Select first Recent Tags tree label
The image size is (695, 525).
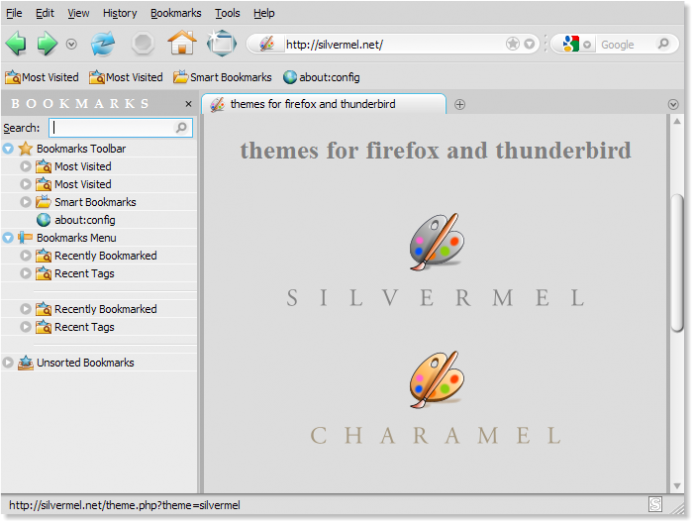click(x=84, y=274)
